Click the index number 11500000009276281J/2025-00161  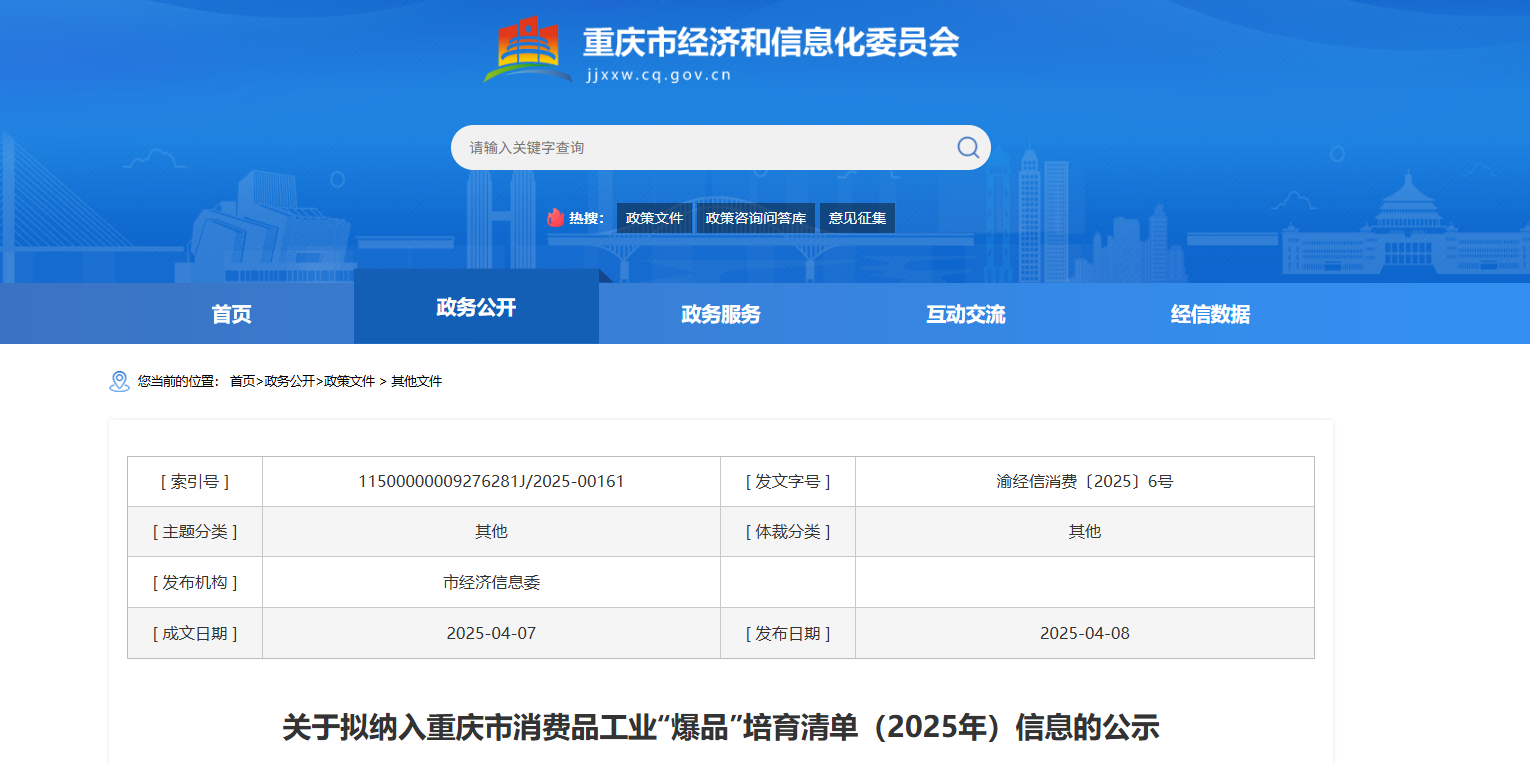tap(491, 481)
